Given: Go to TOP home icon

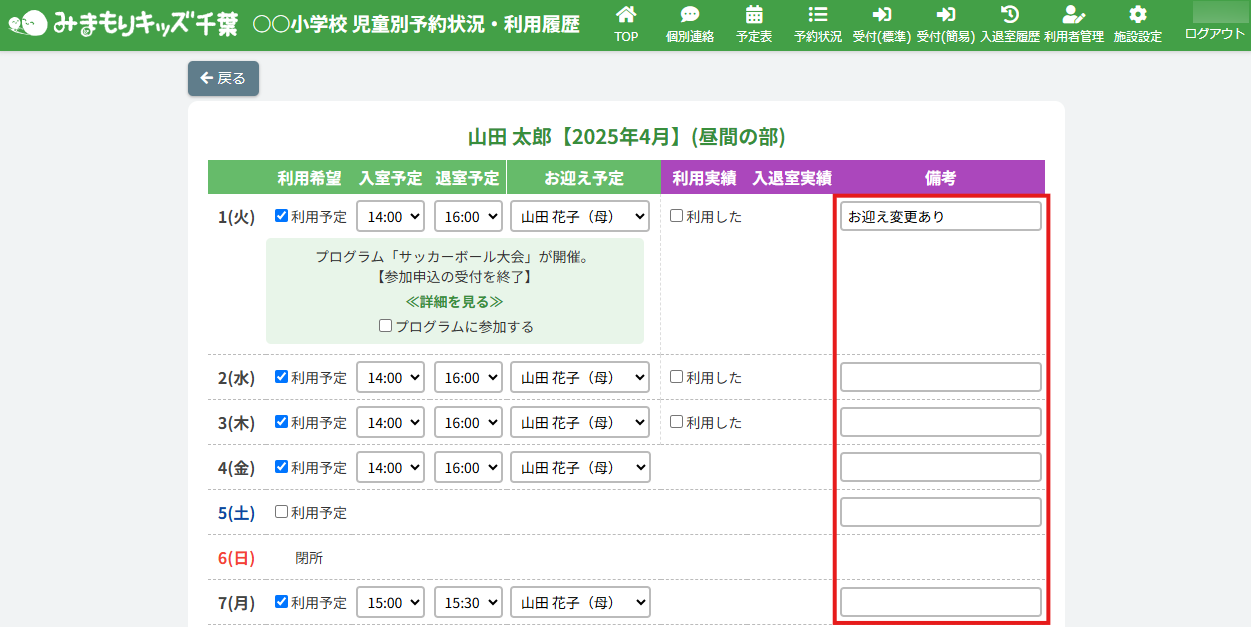Looking at the screenshot, I should coord(626,15).
